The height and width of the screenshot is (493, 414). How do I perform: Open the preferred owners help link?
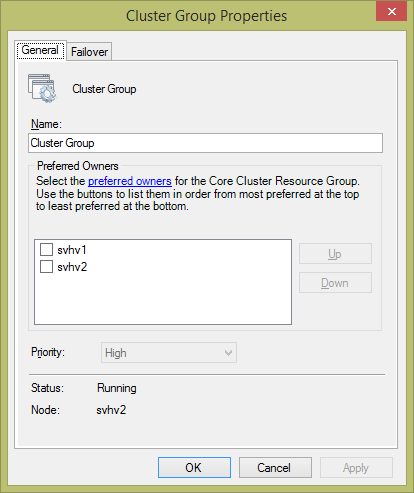(x=130, y=181)
